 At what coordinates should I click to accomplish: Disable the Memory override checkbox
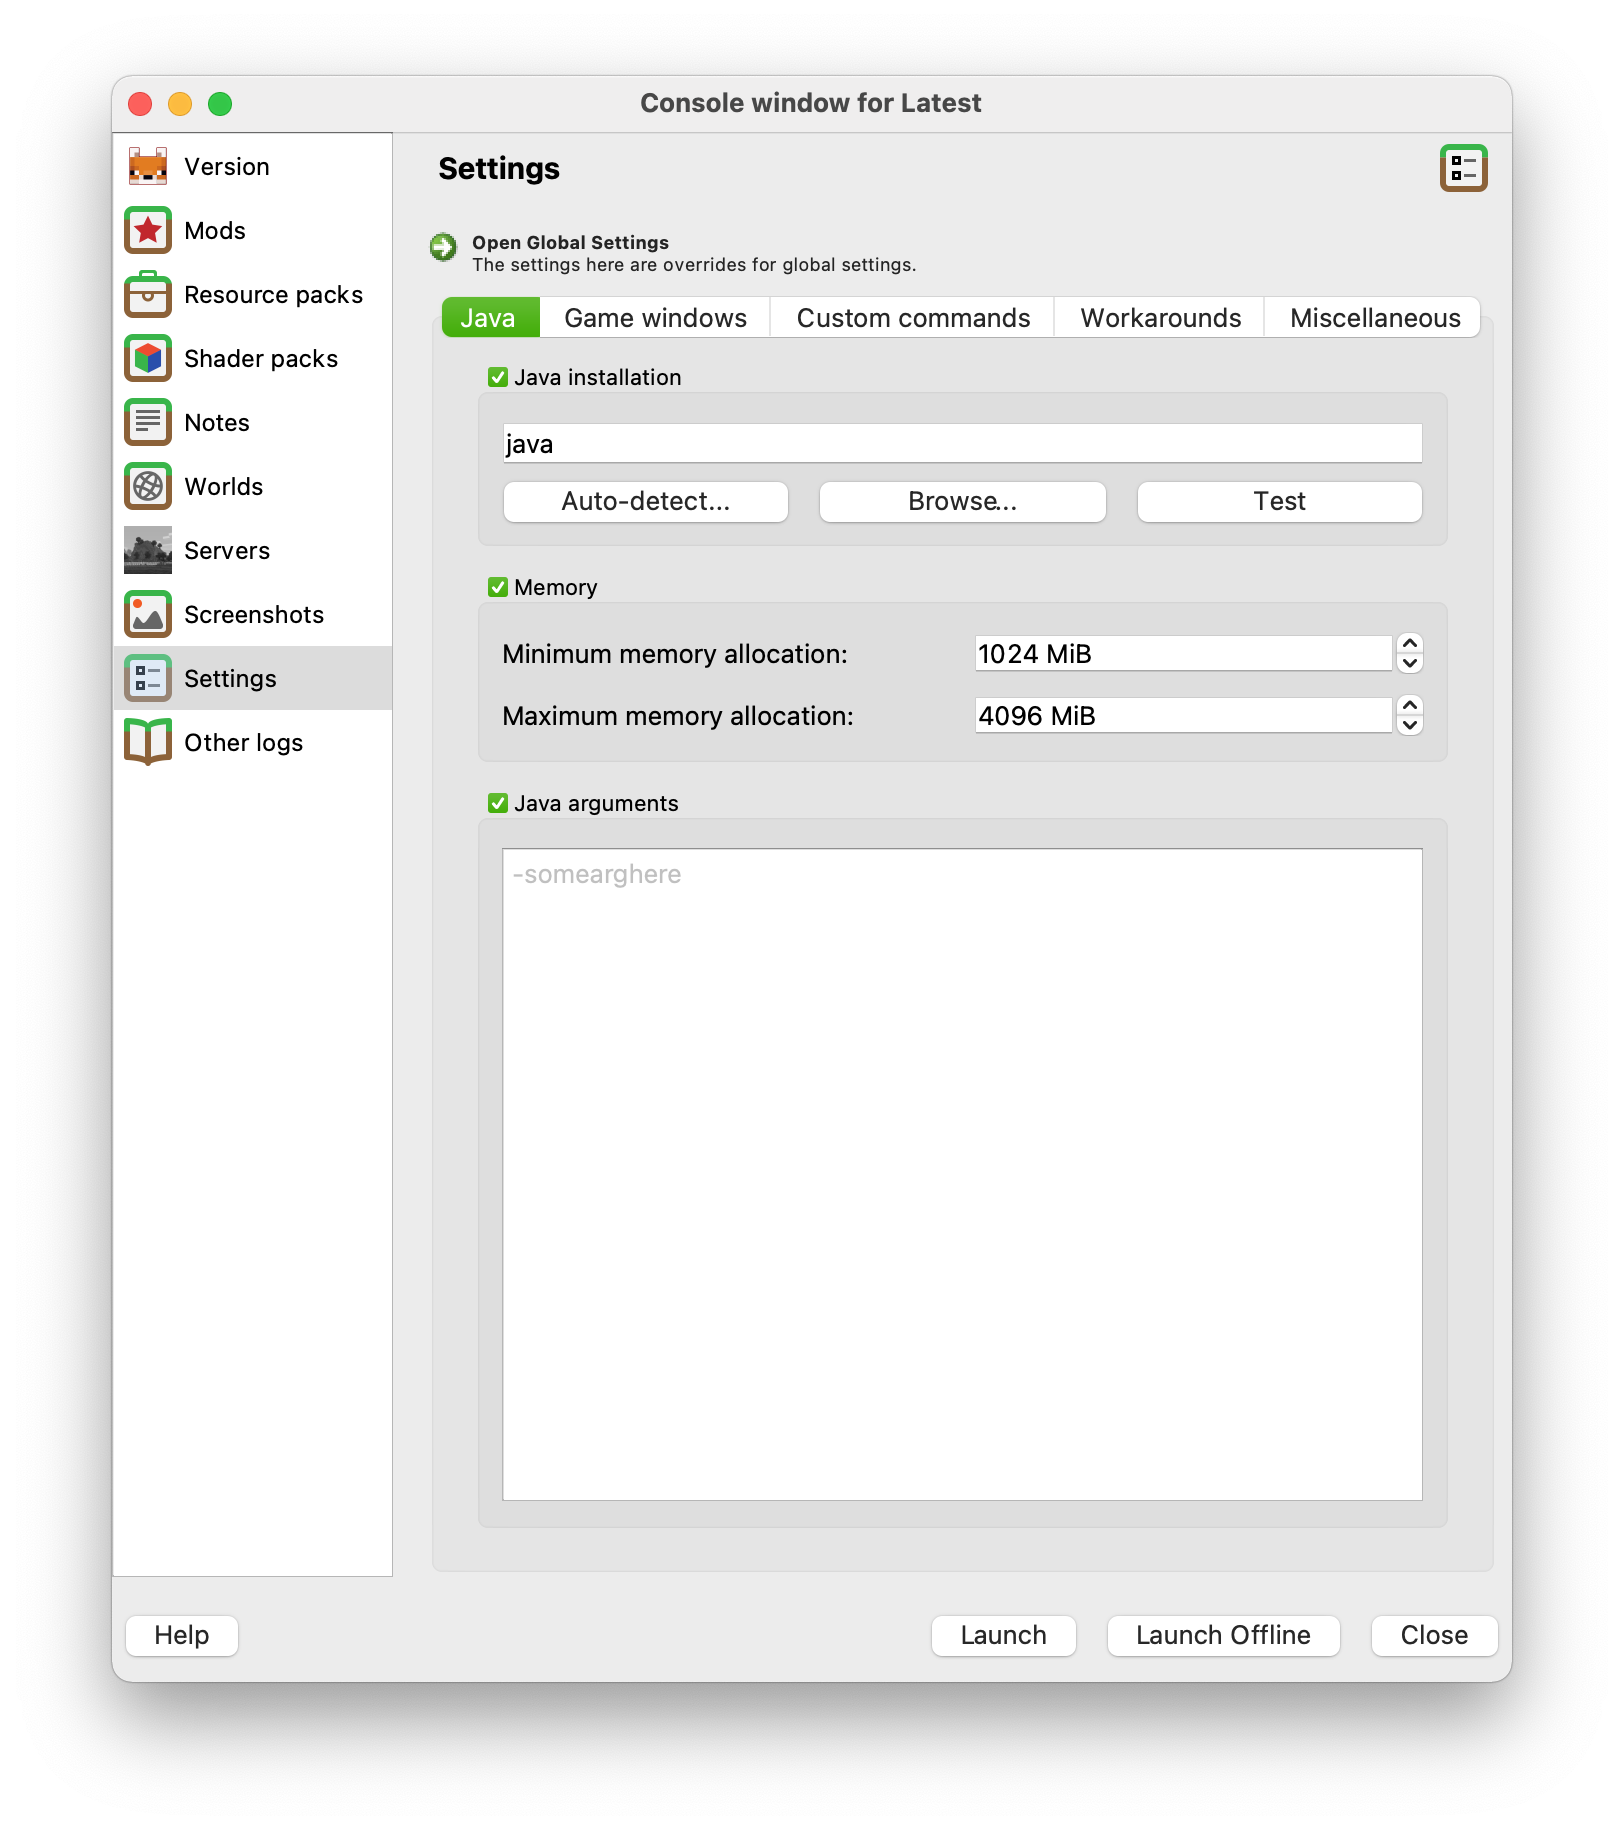pos(497,587)
